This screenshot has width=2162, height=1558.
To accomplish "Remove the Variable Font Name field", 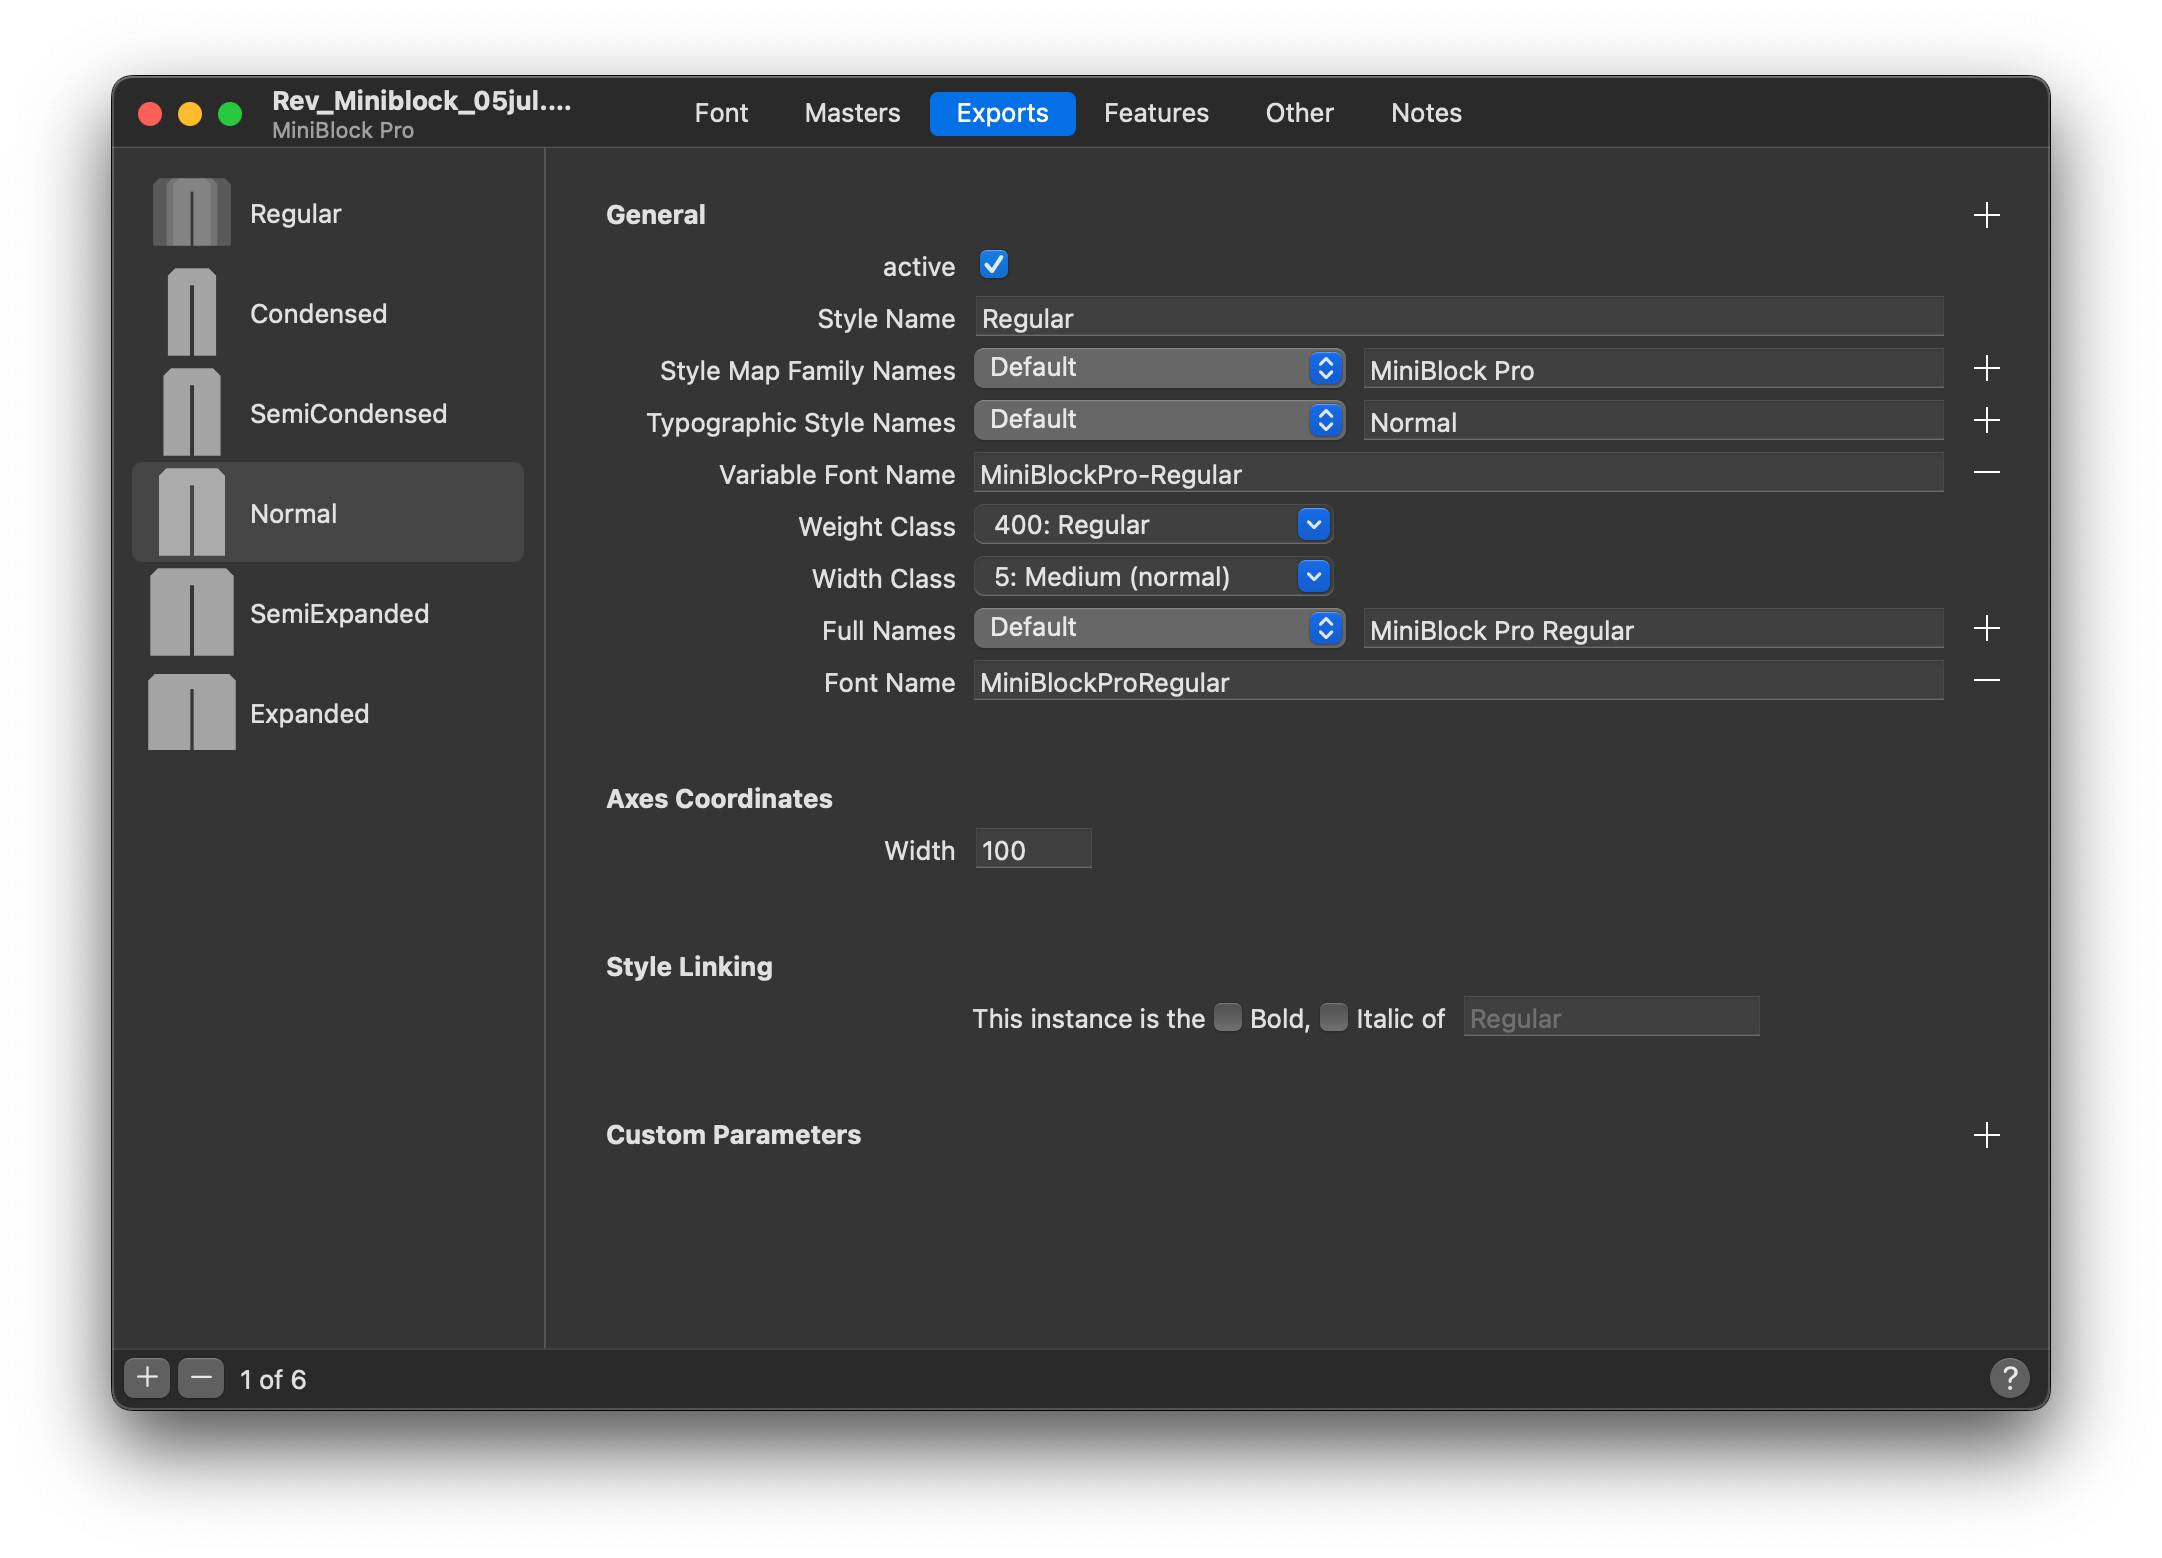I will (x=1986, y=472).
